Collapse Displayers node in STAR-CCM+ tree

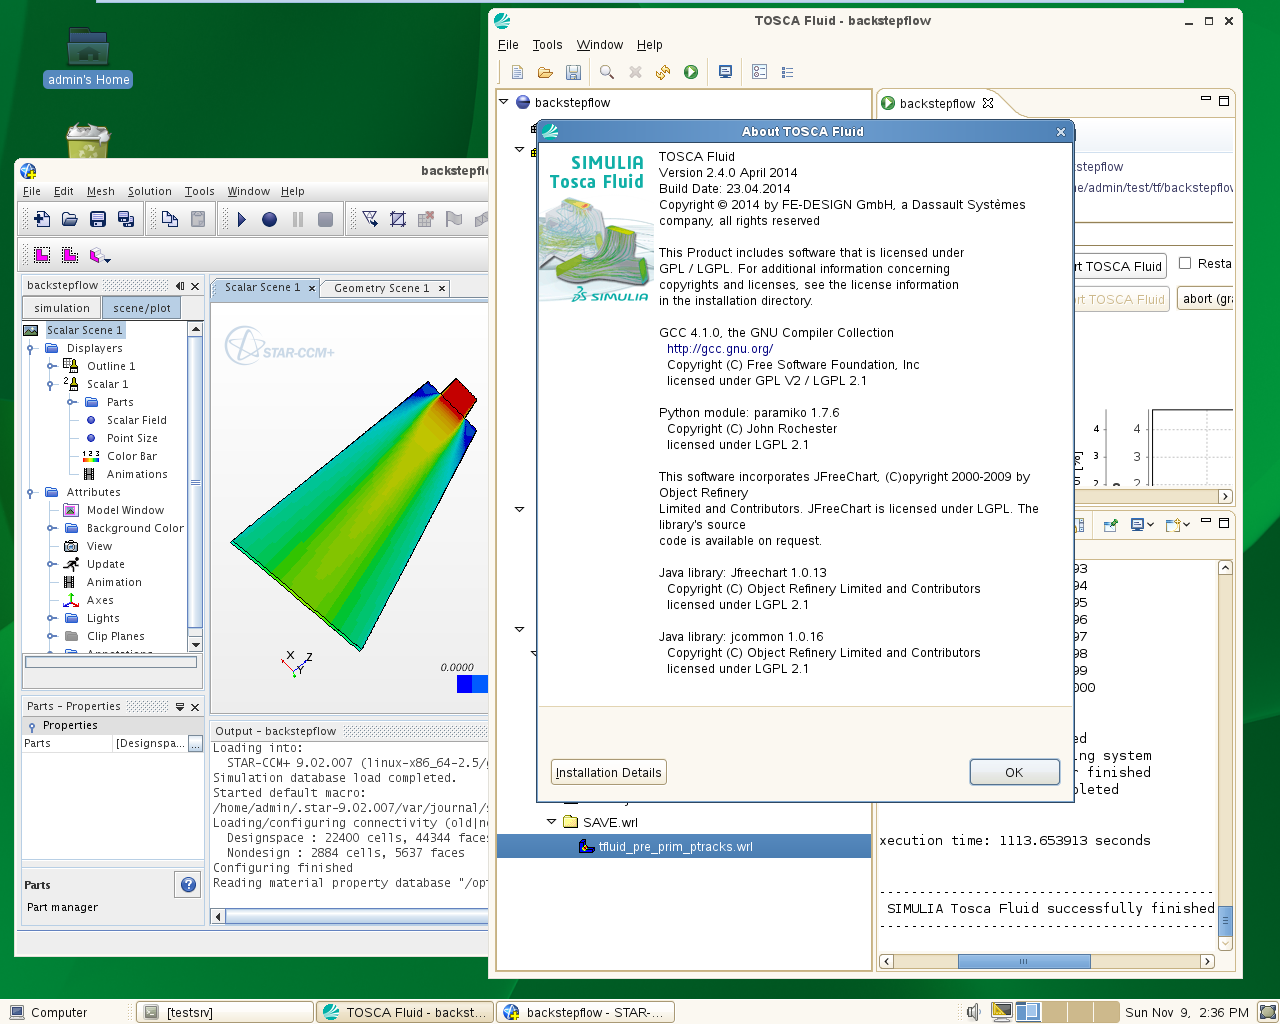(31, 348)
